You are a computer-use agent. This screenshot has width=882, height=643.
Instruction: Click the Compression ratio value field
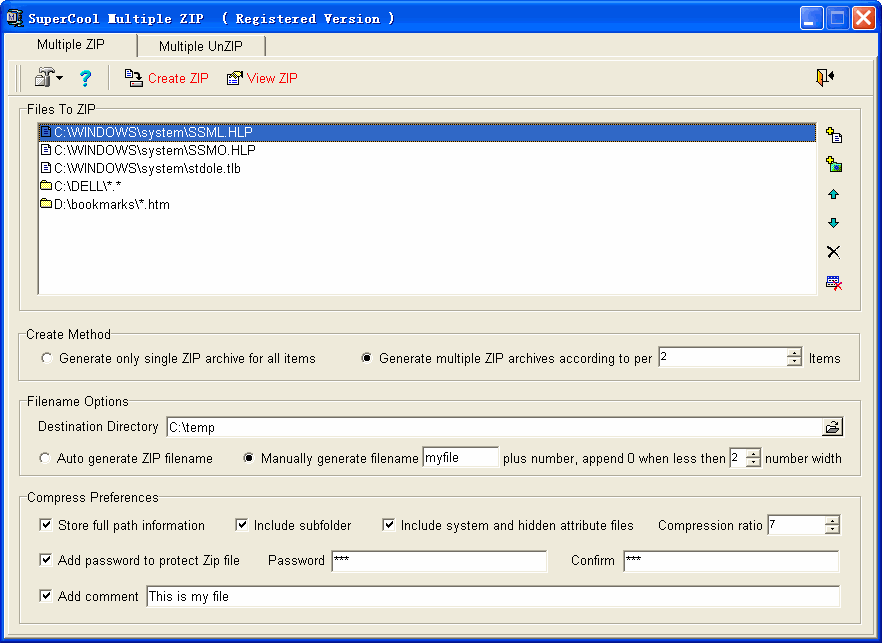[796, 525]
